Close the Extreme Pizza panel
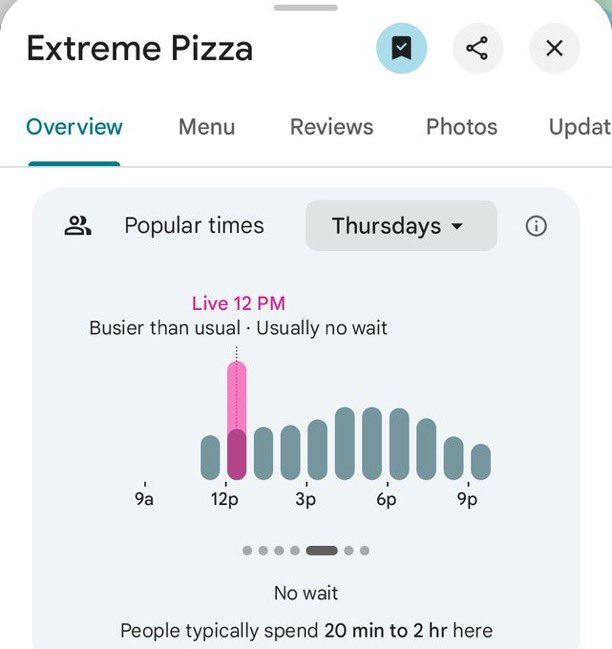Screen dimensions: 612x649 pos(555,48)
